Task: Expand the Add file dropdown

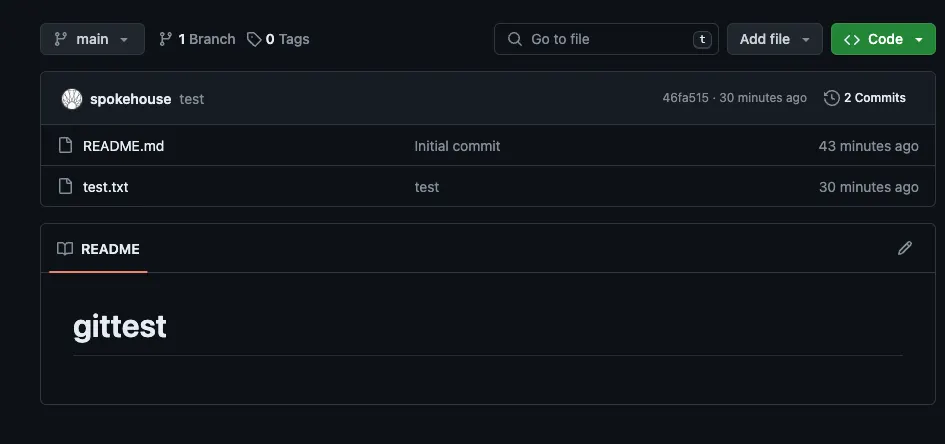Action: [x=774, y=39]
